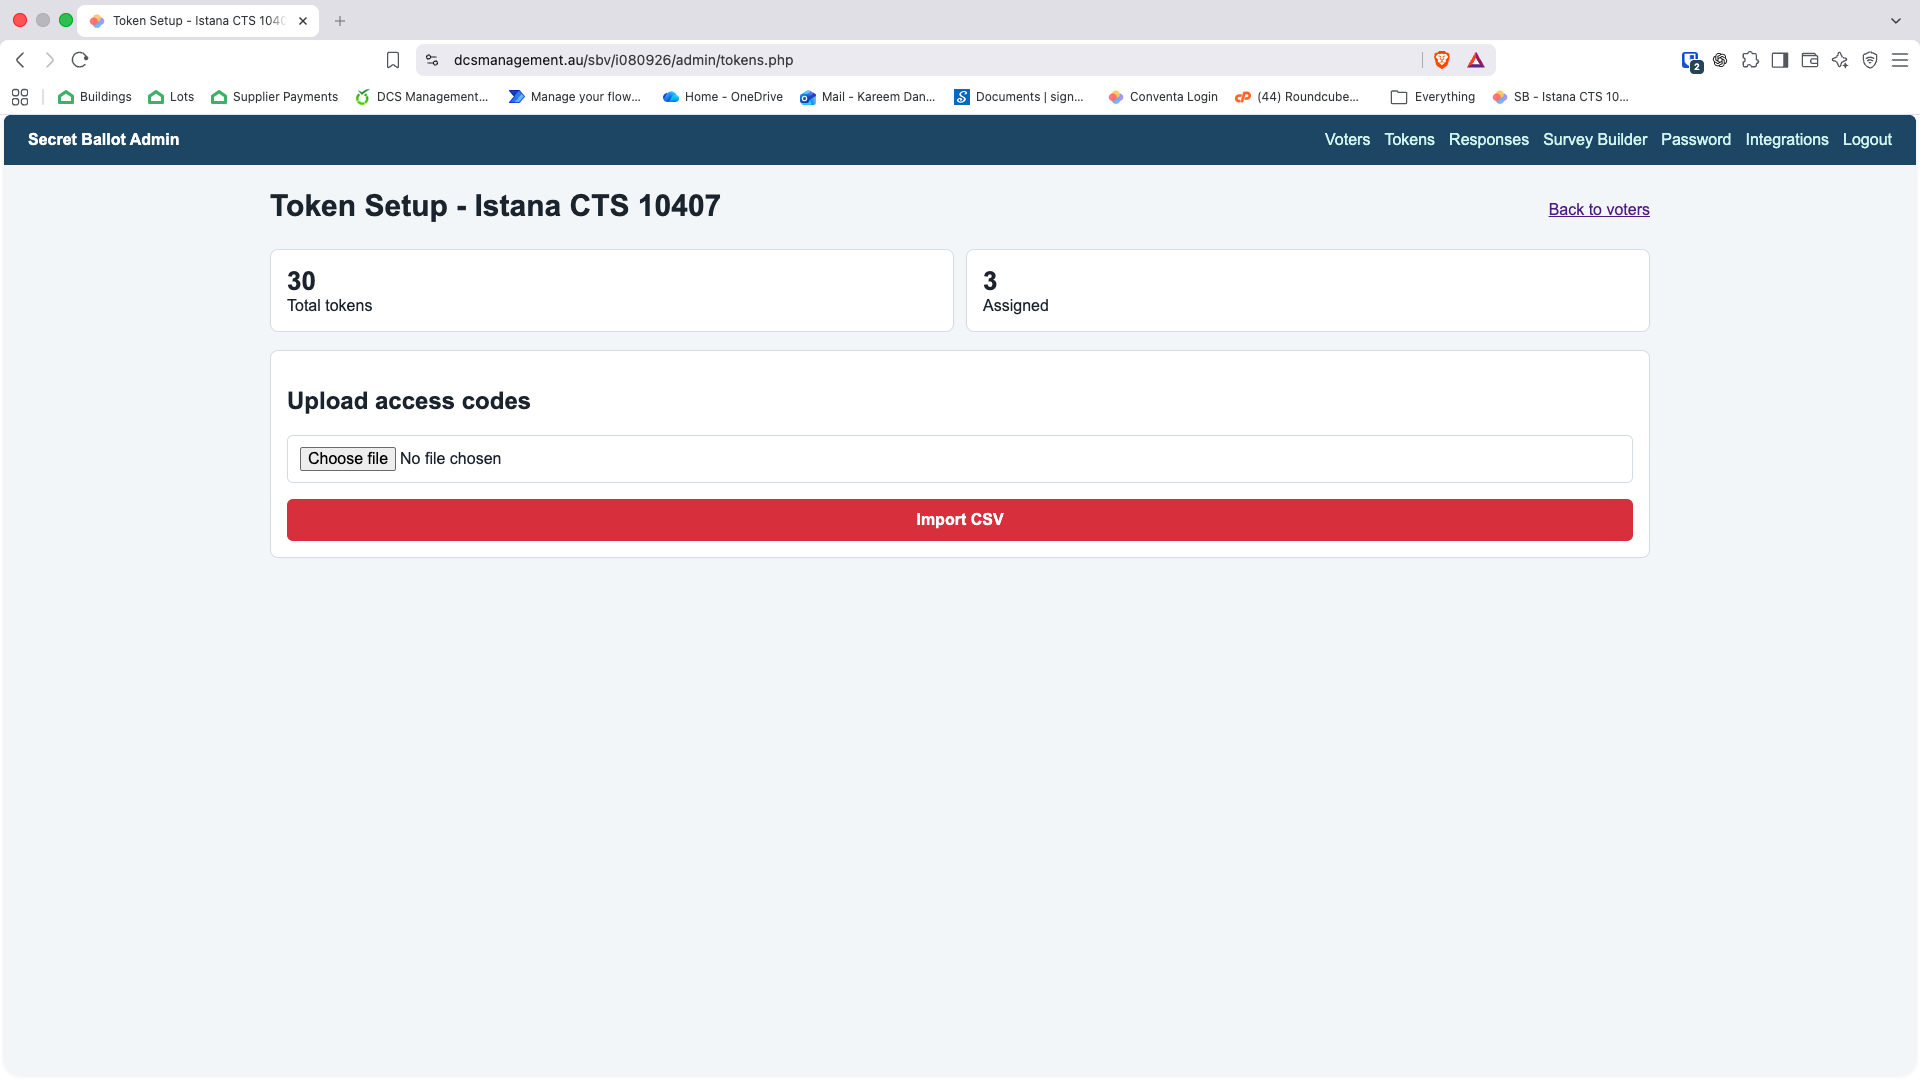The width and height of the screenshot is (1920, 1080).
Task: Open the bookmarks apps grid icon
Action: pos(20,97)
